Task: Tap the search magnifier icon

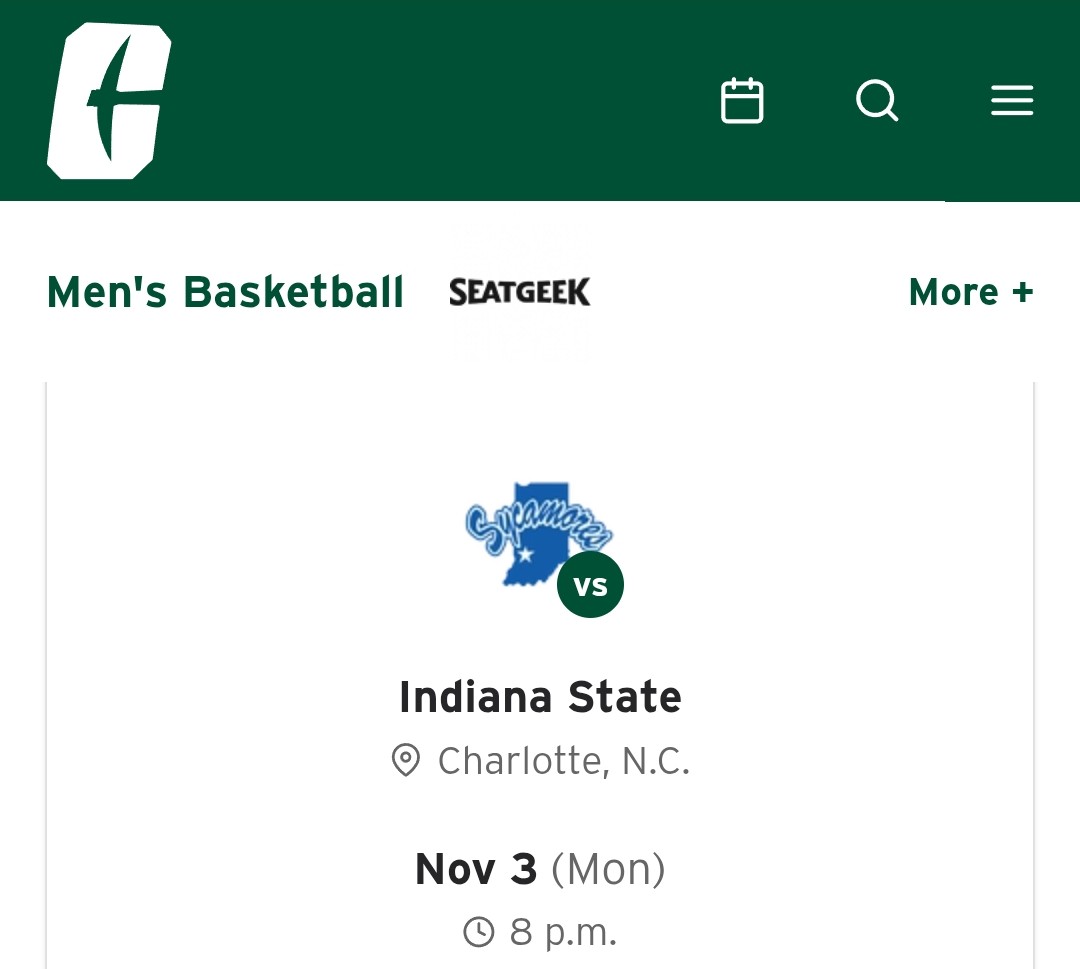Action: [x=877, y=101]
